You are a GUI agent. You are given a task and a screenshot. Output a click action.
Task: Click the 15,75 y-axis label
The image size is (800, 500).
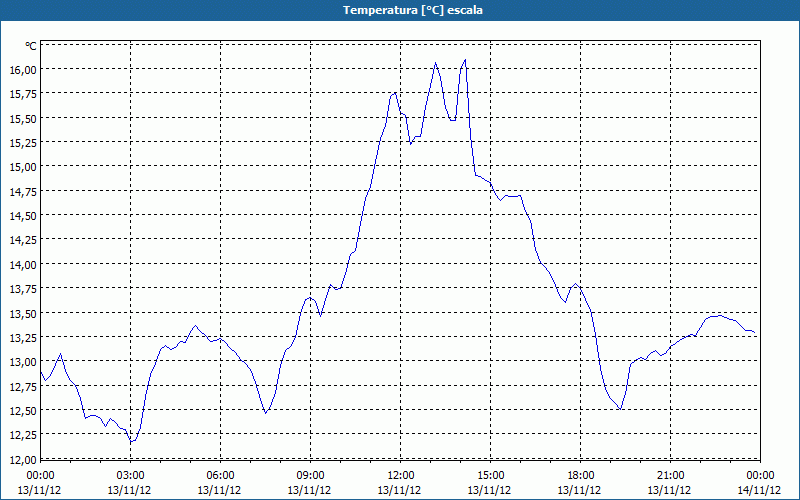(x=23, y=94)
